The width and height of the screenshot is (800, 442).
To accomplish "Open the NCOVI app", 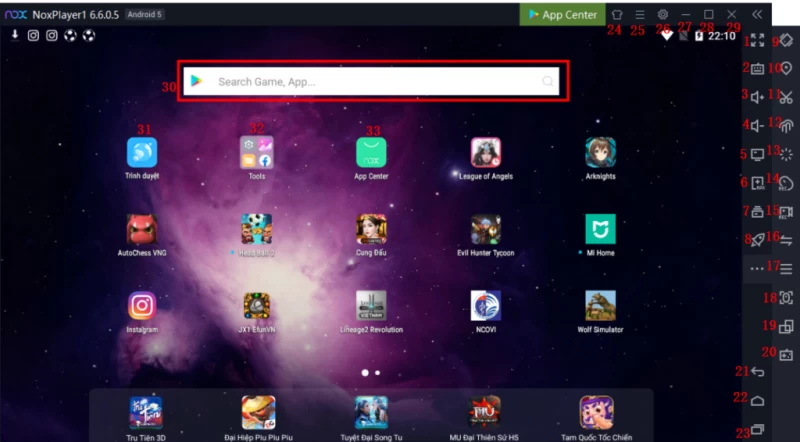I will point(486,306).
